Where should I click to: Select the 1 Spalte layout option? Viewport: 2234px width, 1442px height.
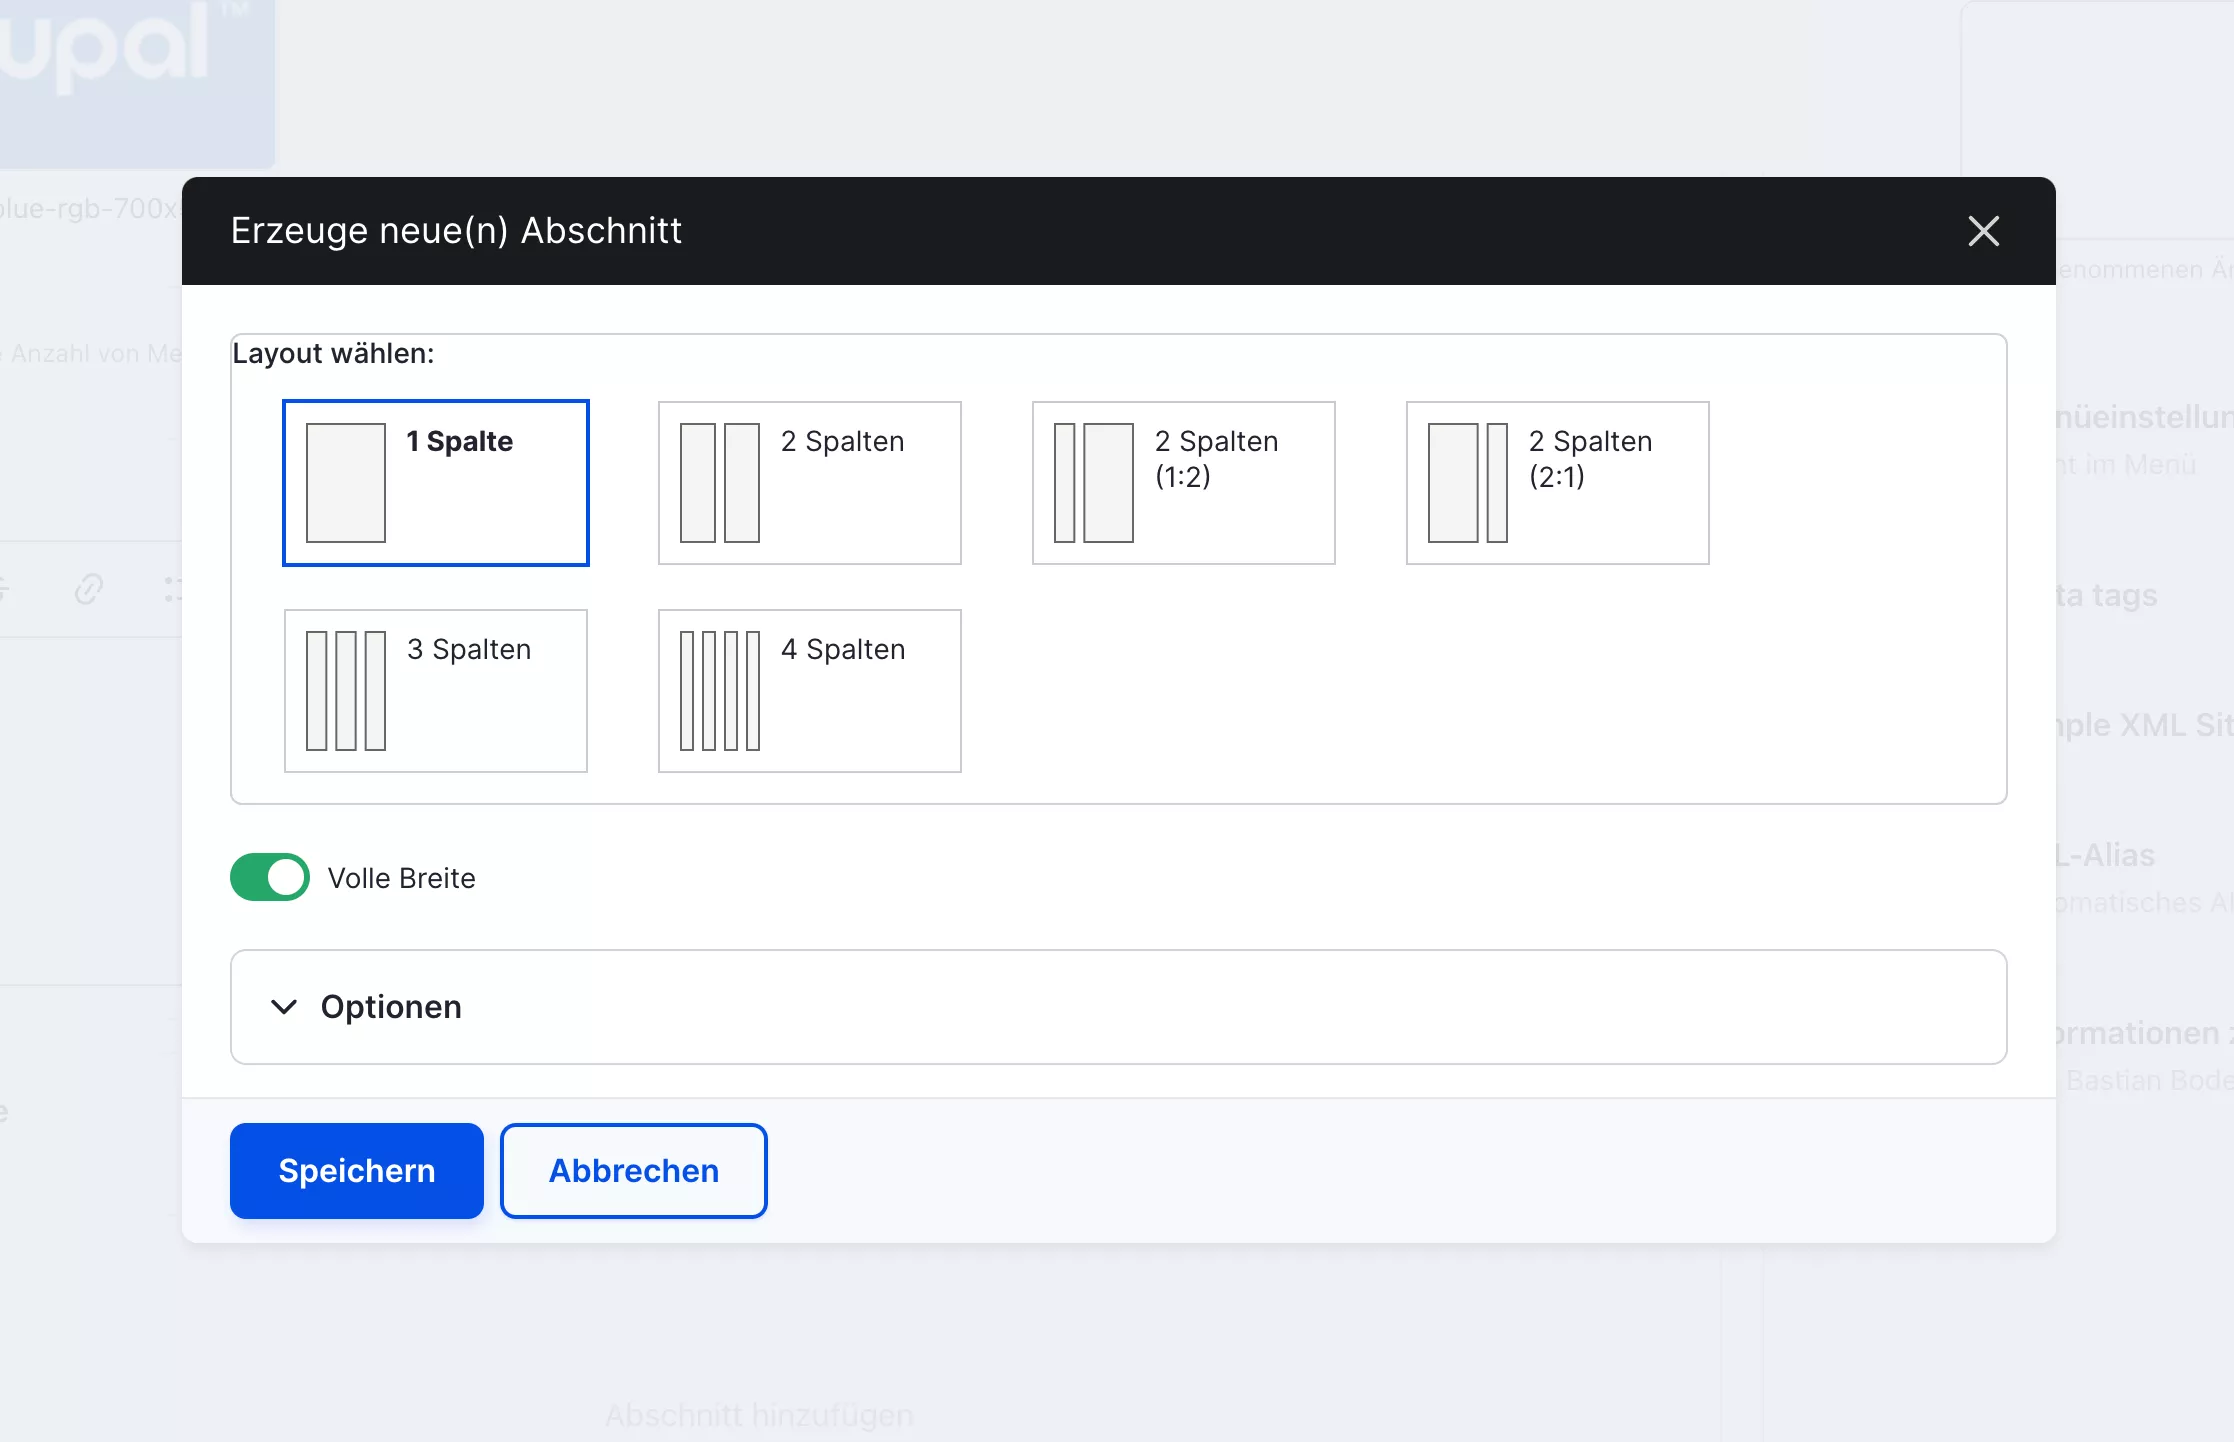click(436, 483)
